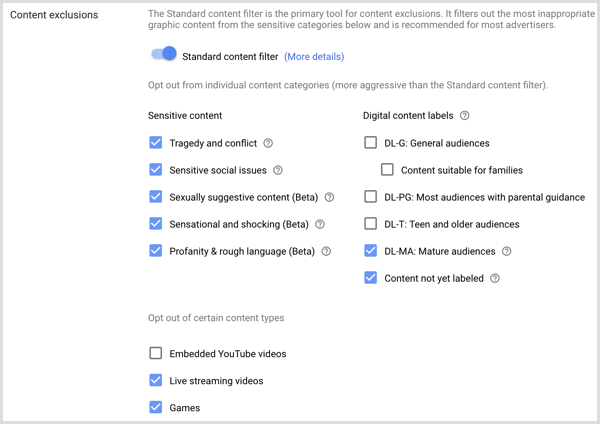Check DL-PG parental guidance option
The width and height of the screenshot is (600, 424).
pyautogui.click(x=371, y=197)
